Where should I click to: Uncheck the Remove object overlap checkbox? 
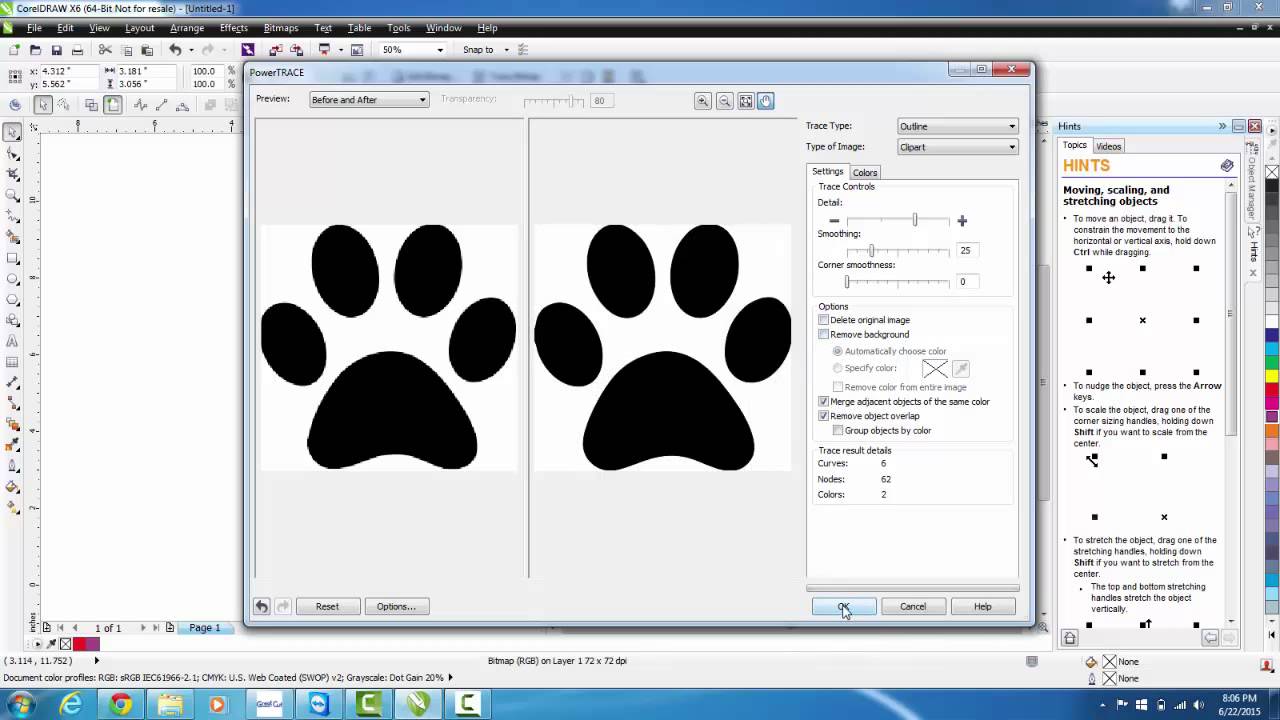824,416
